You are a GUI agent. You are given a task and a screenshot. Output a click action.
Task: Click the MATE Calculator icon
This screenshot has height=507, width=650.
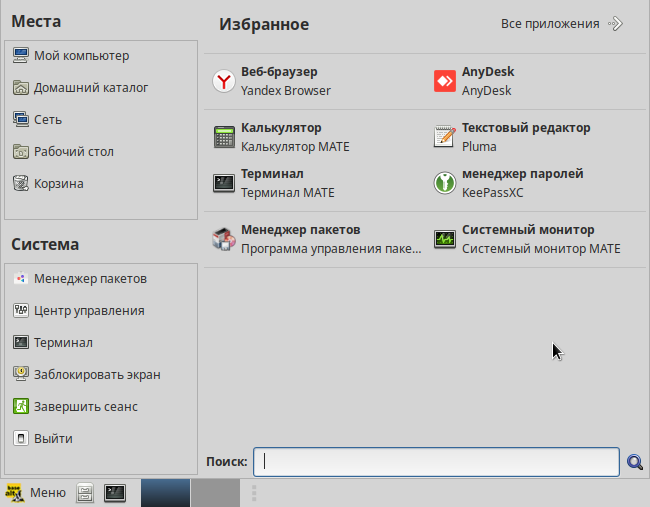pos(224,137)
